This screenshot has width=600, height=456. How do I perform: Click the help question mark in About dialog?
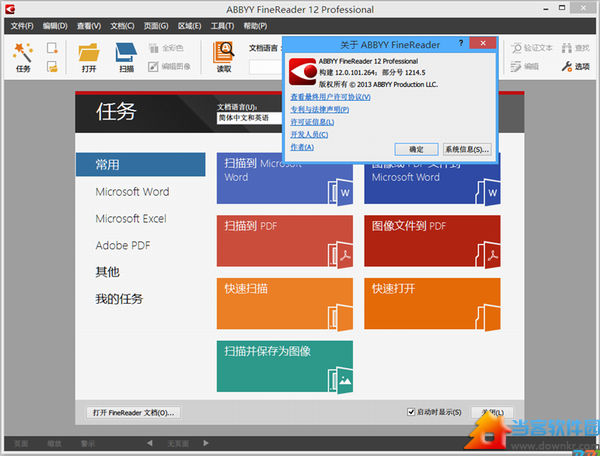coord(461,43)
